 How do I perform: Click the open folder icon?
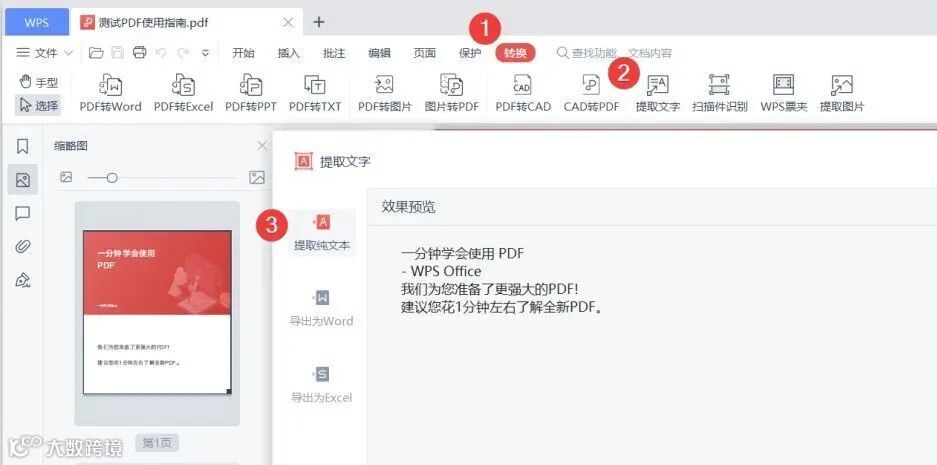point(96,53)
